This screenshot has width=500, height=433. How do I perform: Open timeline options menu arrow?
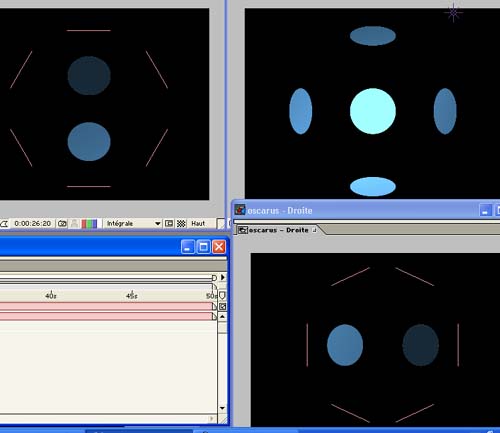pos(223,277)
